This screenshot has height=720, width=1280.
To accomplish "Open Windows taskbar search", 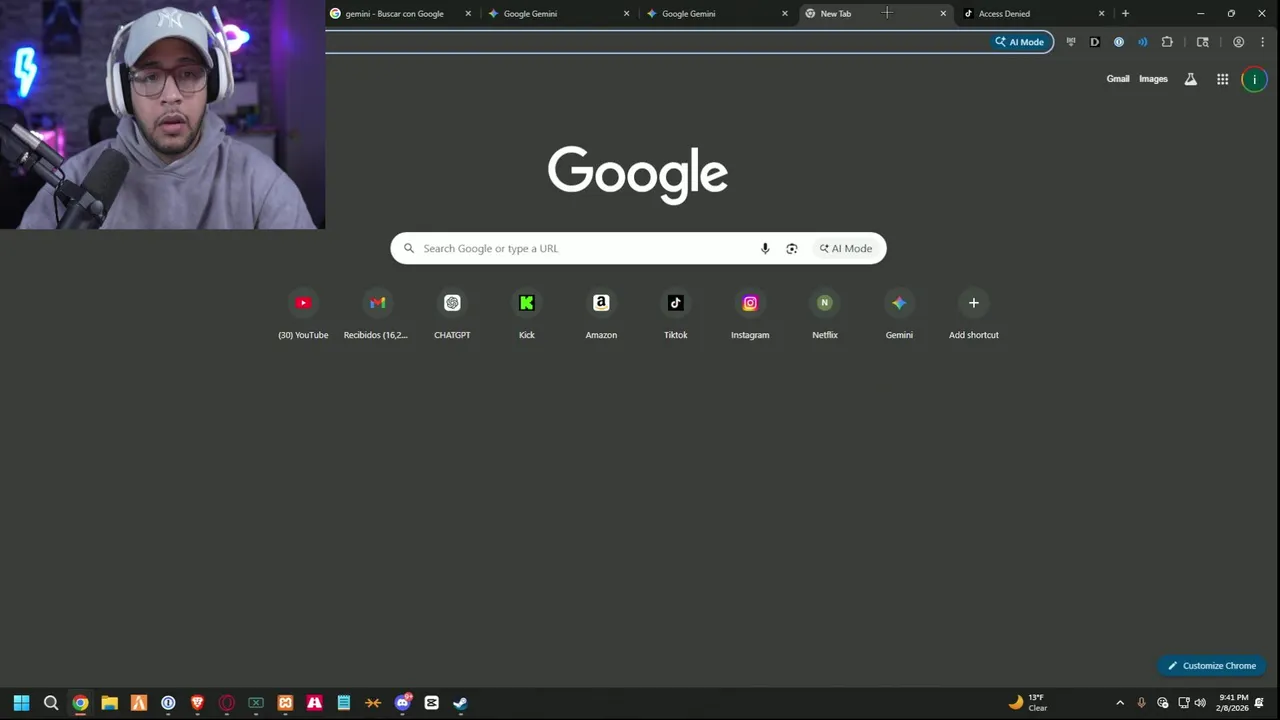I will (51, 703).
